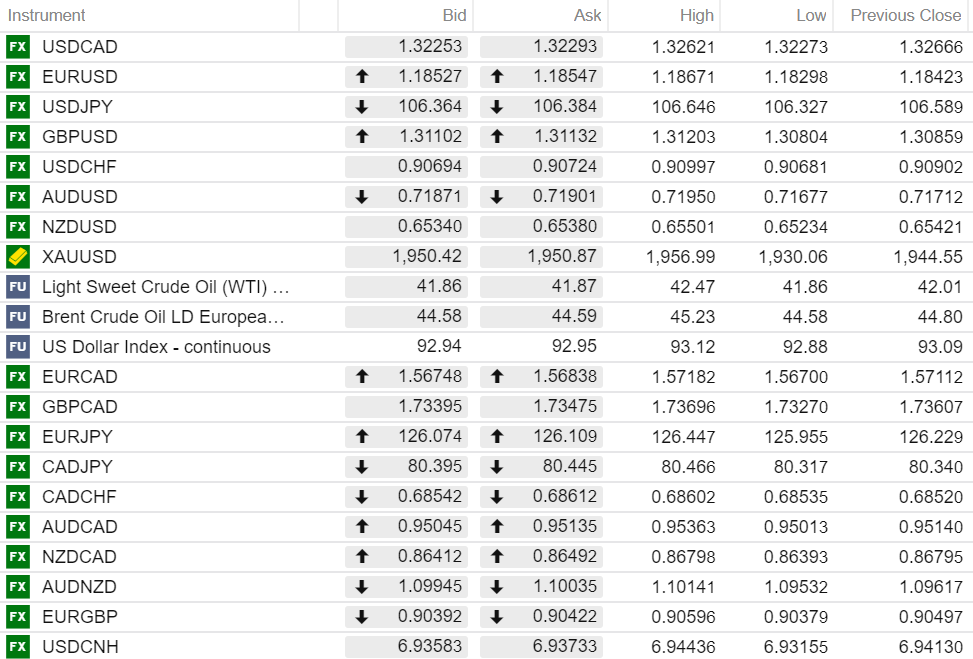
Task: Click the XAUUSD bid price 1,950.42
Action: pos(427,257)
